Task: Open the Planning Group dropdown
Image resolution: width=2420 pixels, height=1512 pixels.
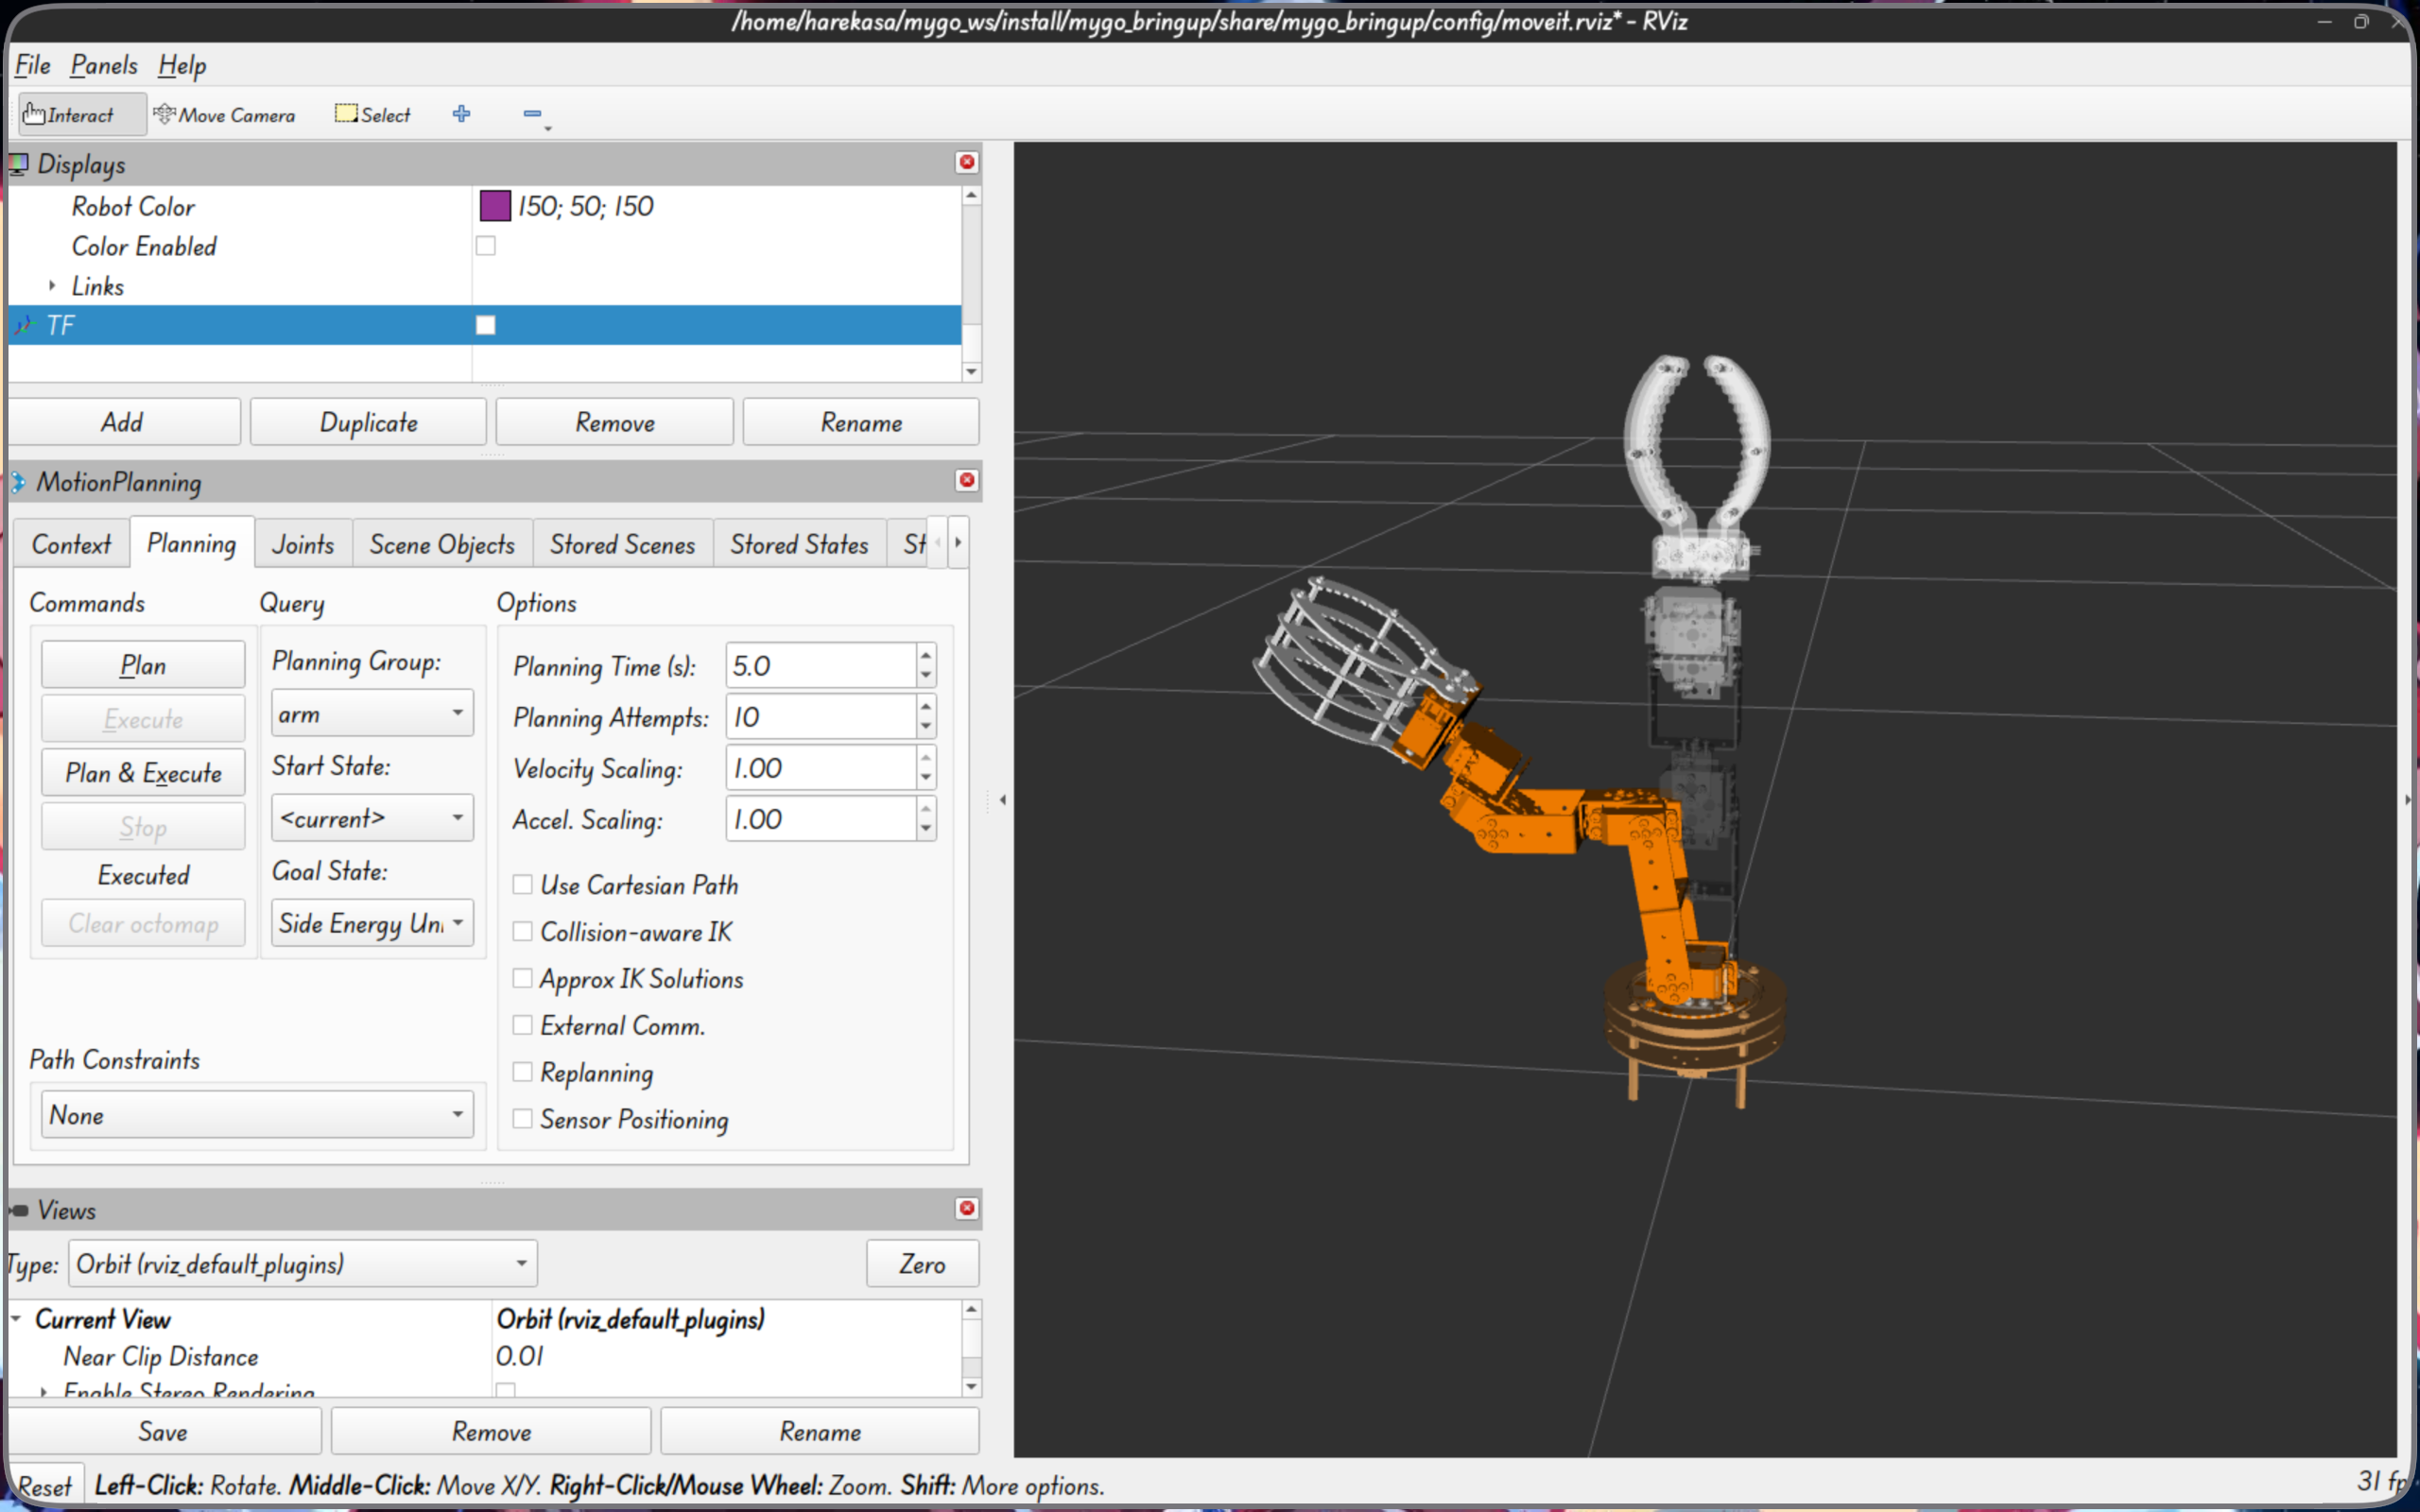Action: [x=372, y=714]
